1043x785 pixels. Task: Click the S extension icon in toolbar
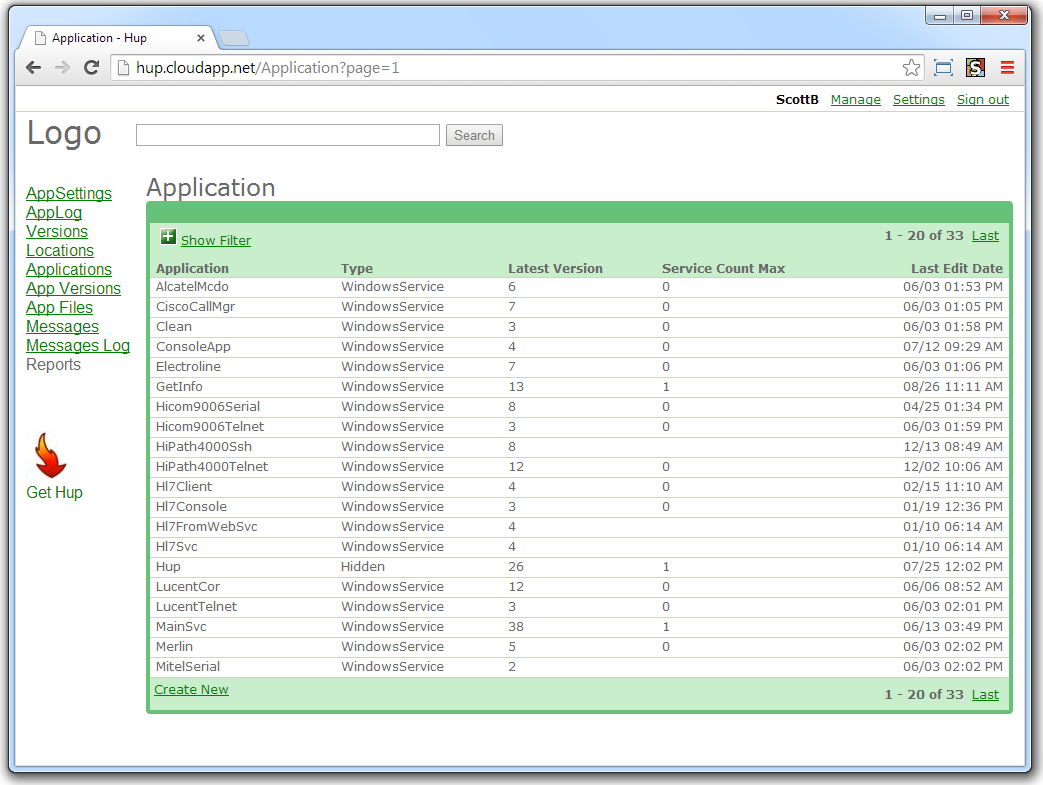pyautogui.click(x=975, y=68)
